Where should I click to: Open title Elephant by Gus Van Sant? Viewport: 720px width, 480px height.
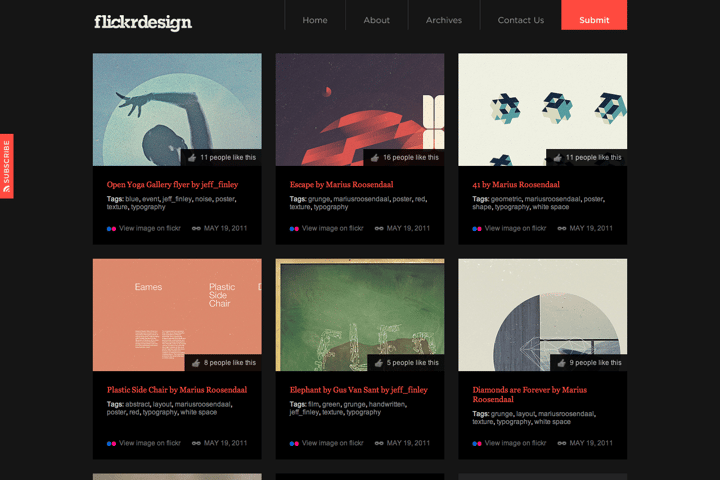[x=358, y=390]
